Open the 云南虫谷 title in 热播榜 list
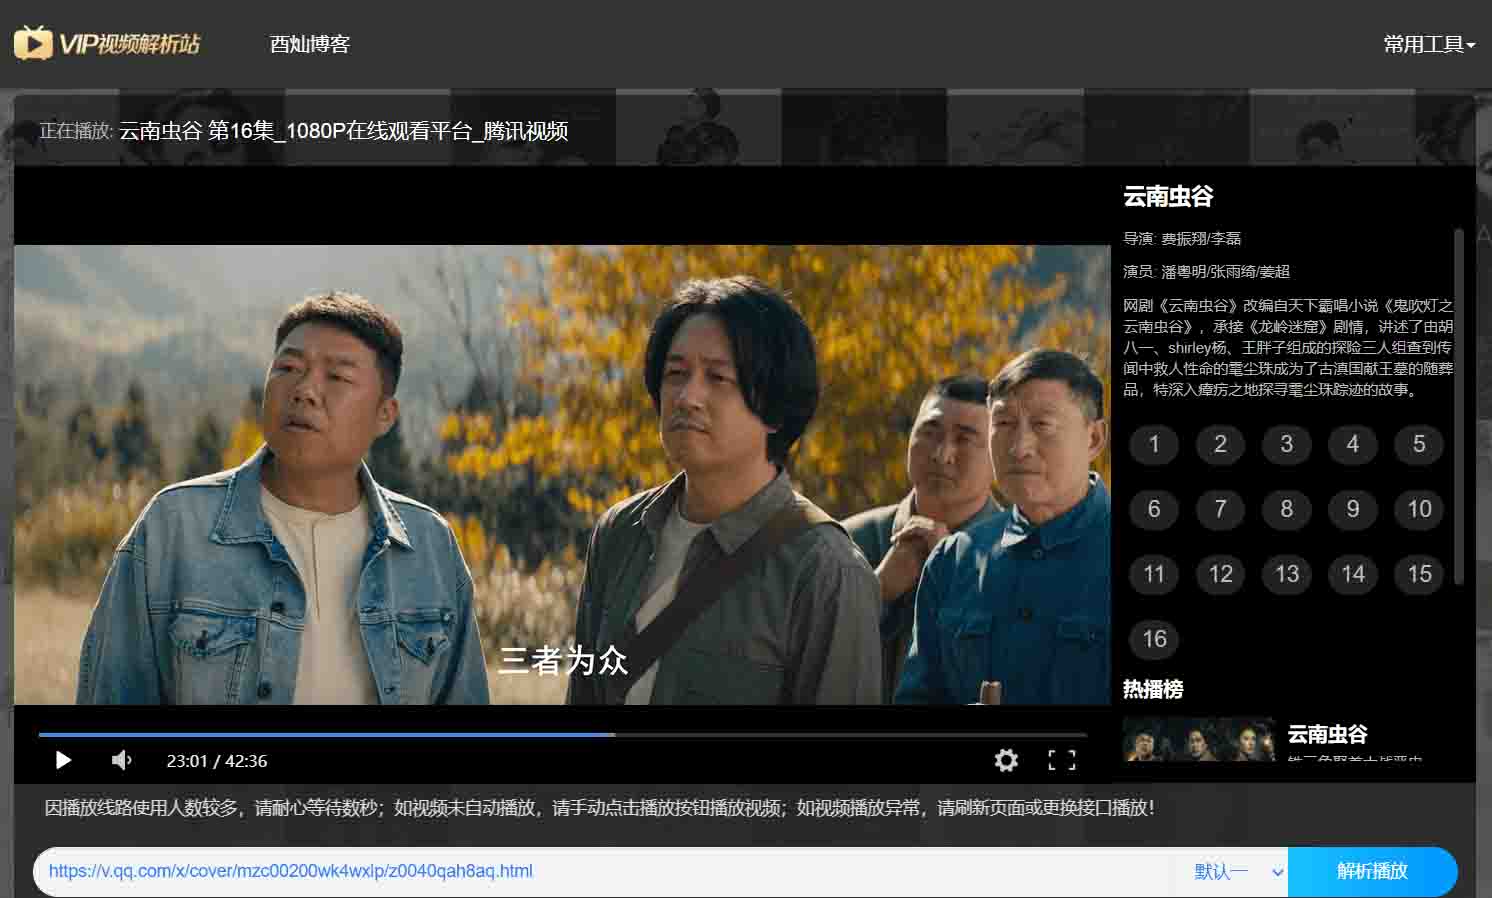Viewport: 1492px width, 898px height. 1327,734
